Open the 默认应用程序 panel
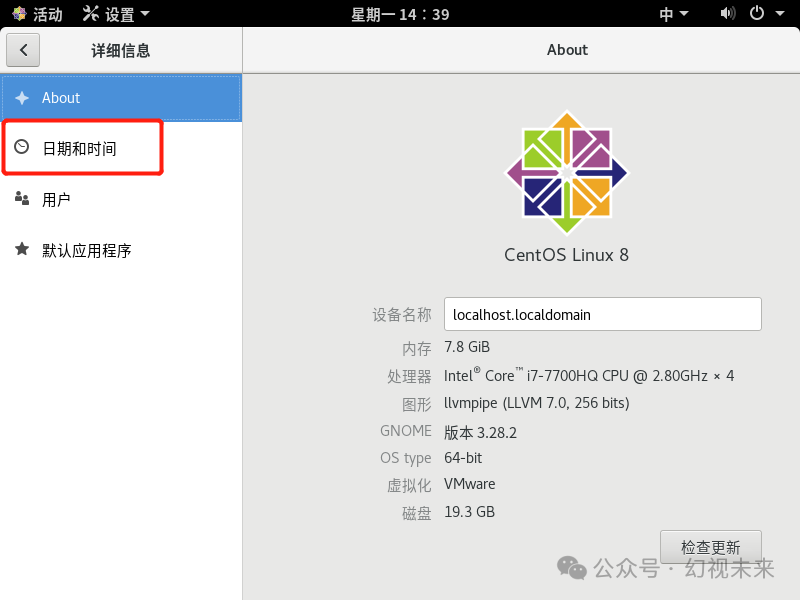Screen dimensions: 800x600 (87, 250)
